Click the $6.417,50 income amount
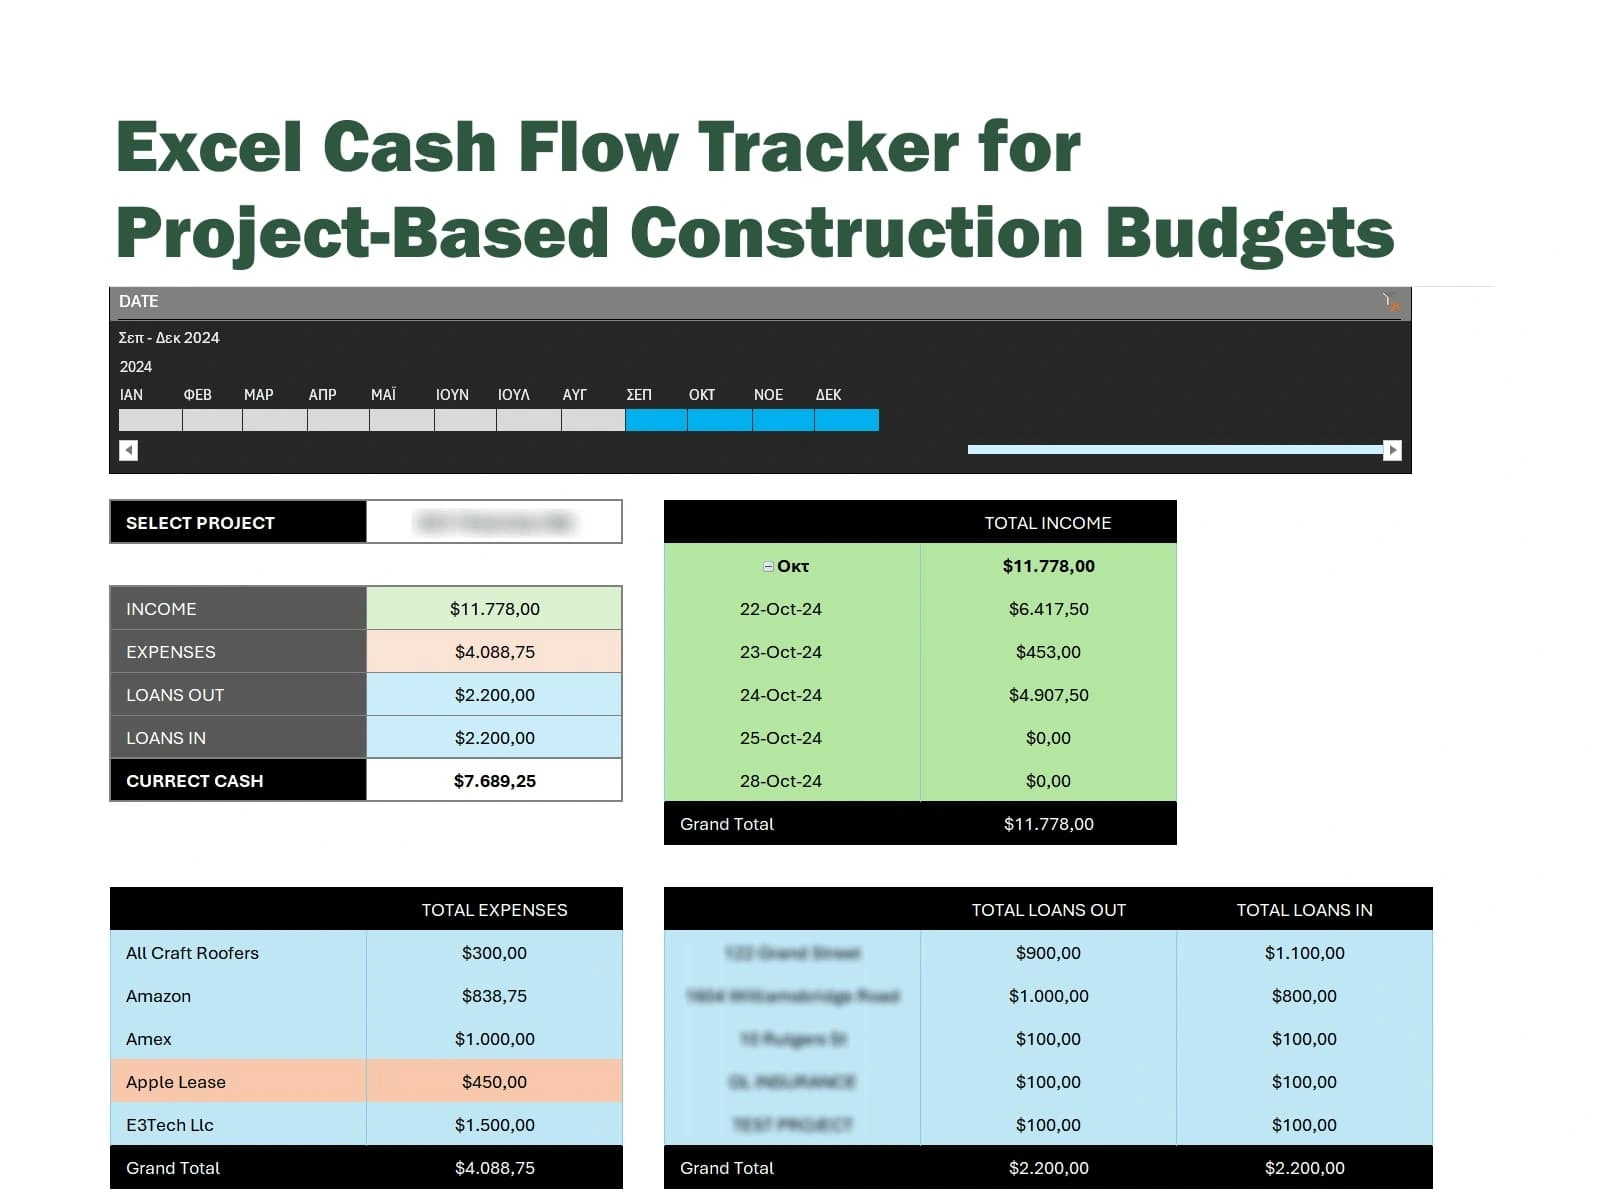This screenshot has width=1600, height=1200. [1048, 608]
